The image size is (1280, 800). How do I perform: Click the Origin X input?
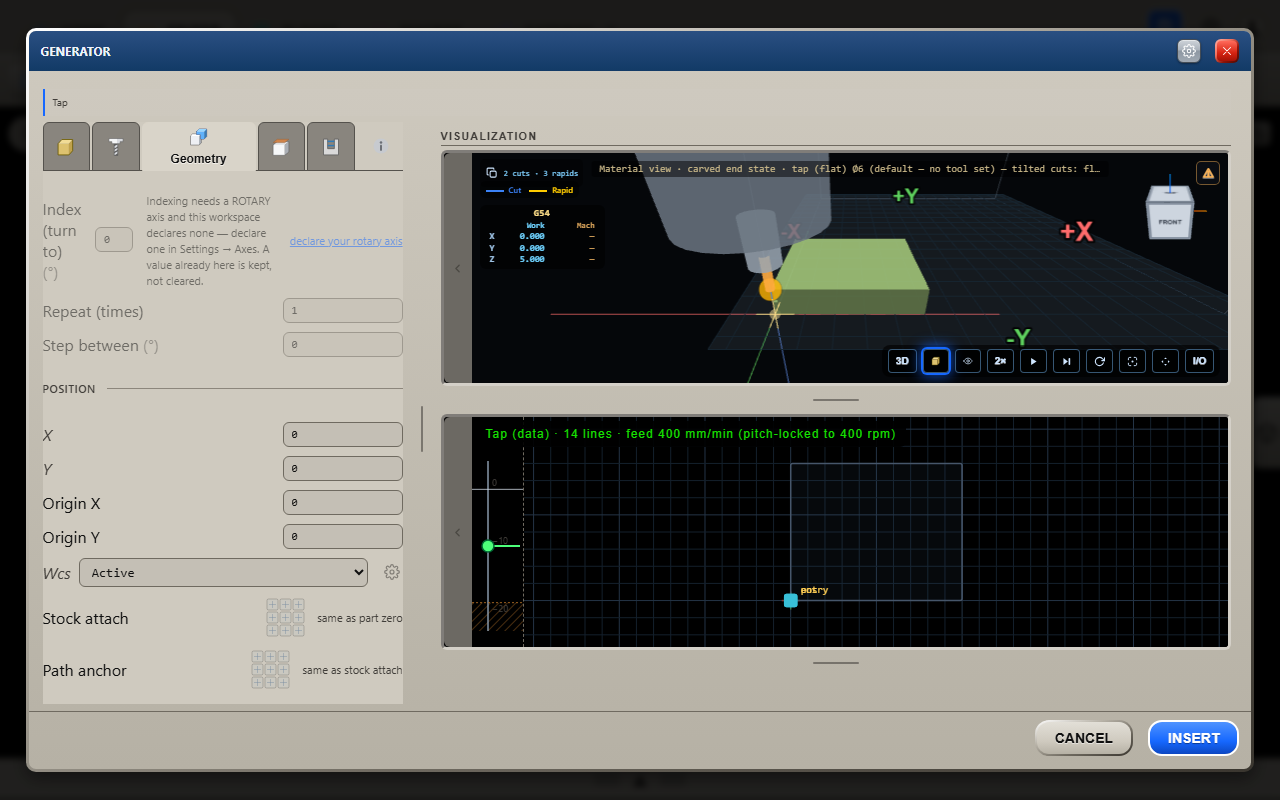pyautogui.click(x=343, y=503)
